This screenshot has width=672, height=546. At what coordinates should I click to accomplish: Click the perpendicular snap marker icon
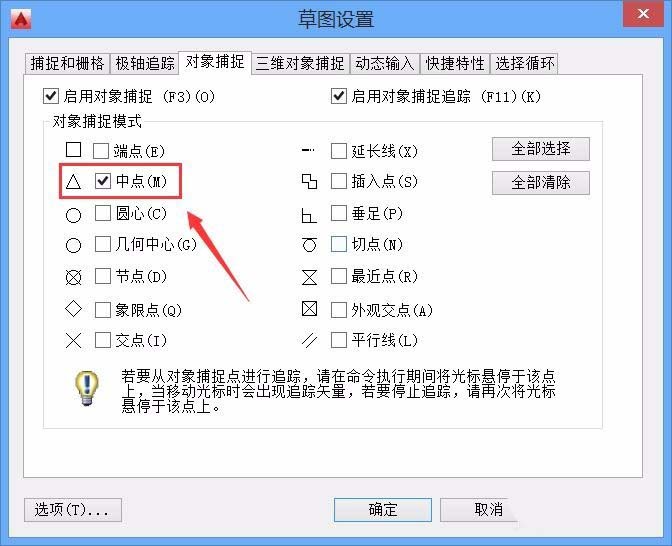click(x=309, y=215)
